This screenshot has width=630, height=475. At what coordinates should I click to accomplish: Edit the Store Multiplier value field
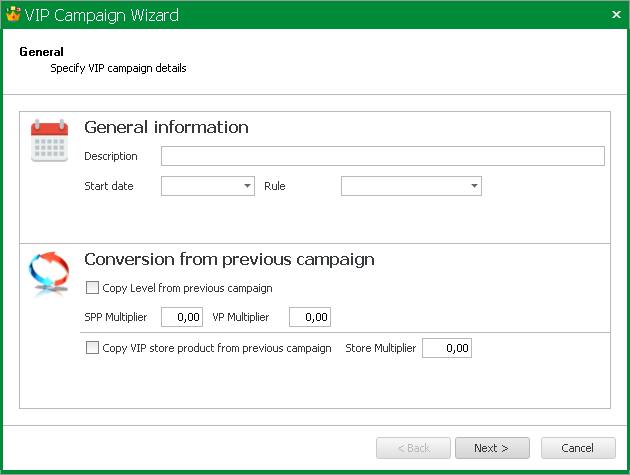(447, 348)
